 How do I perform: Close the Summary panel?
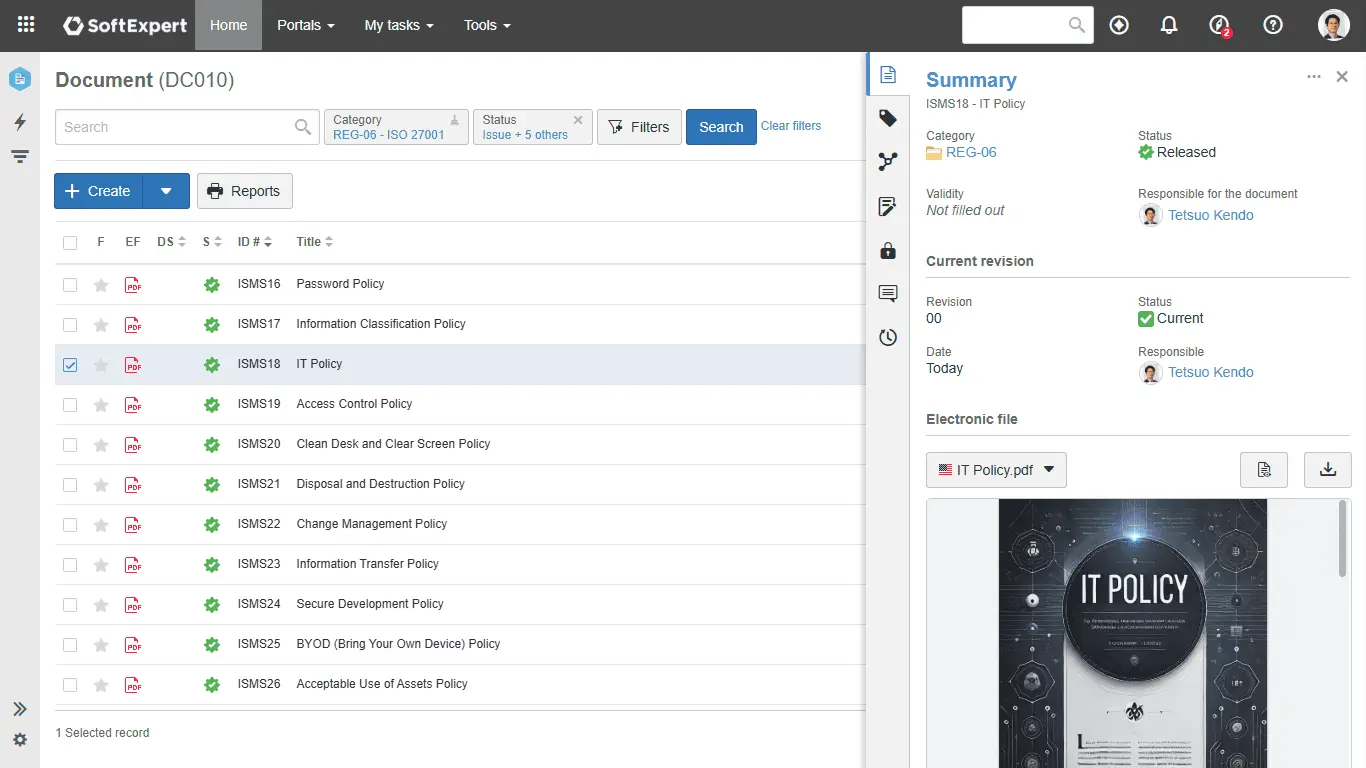coord(1342,77)
